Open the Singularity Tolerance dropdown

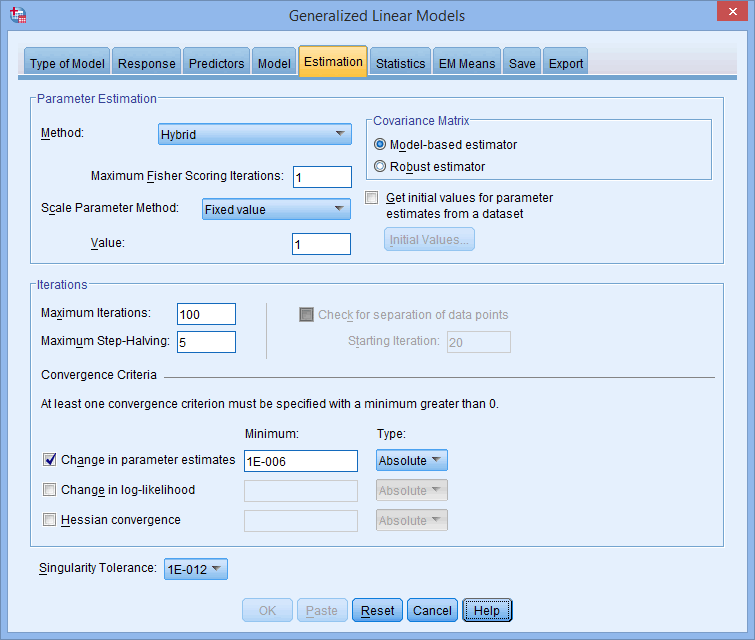[195, 569]
